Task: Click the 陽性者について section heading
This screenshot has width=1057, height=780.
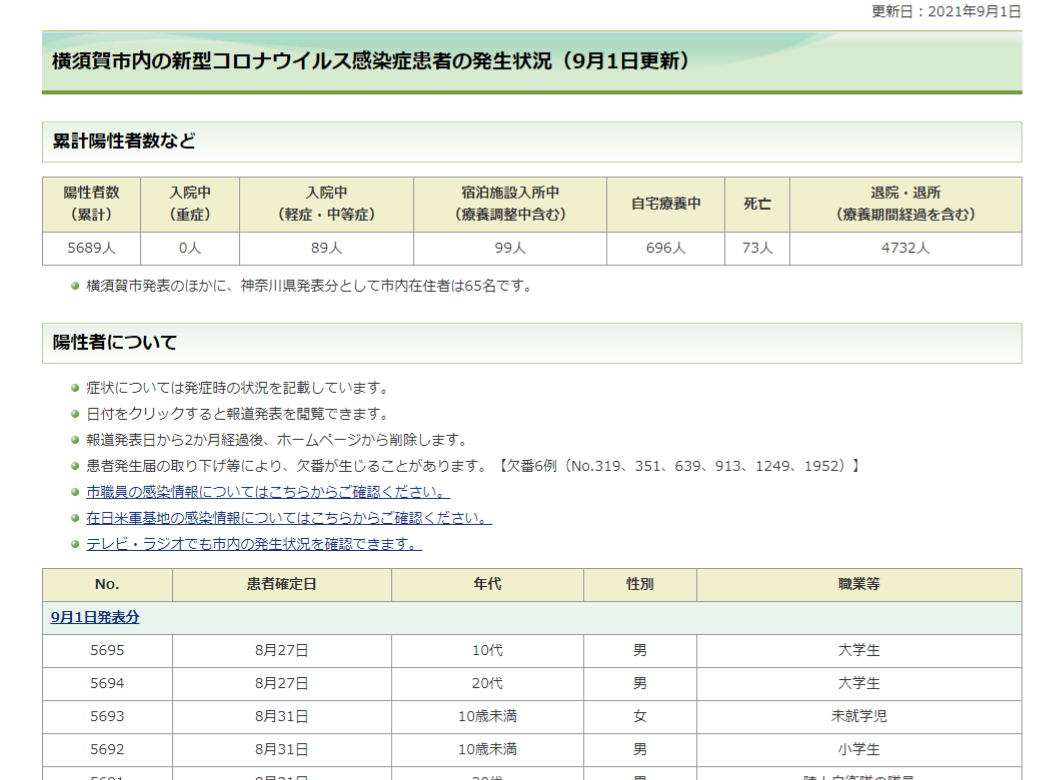Action: 114,343
